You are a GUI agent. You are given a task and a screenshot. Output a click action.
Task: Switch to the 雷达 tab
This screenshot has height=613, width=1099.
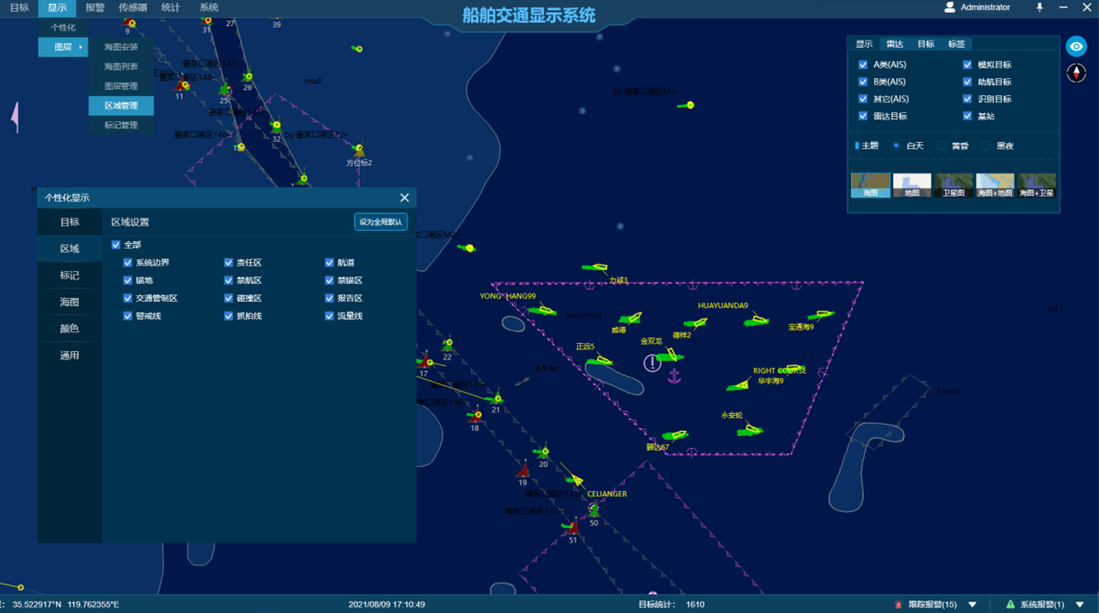tap(895, 44)
